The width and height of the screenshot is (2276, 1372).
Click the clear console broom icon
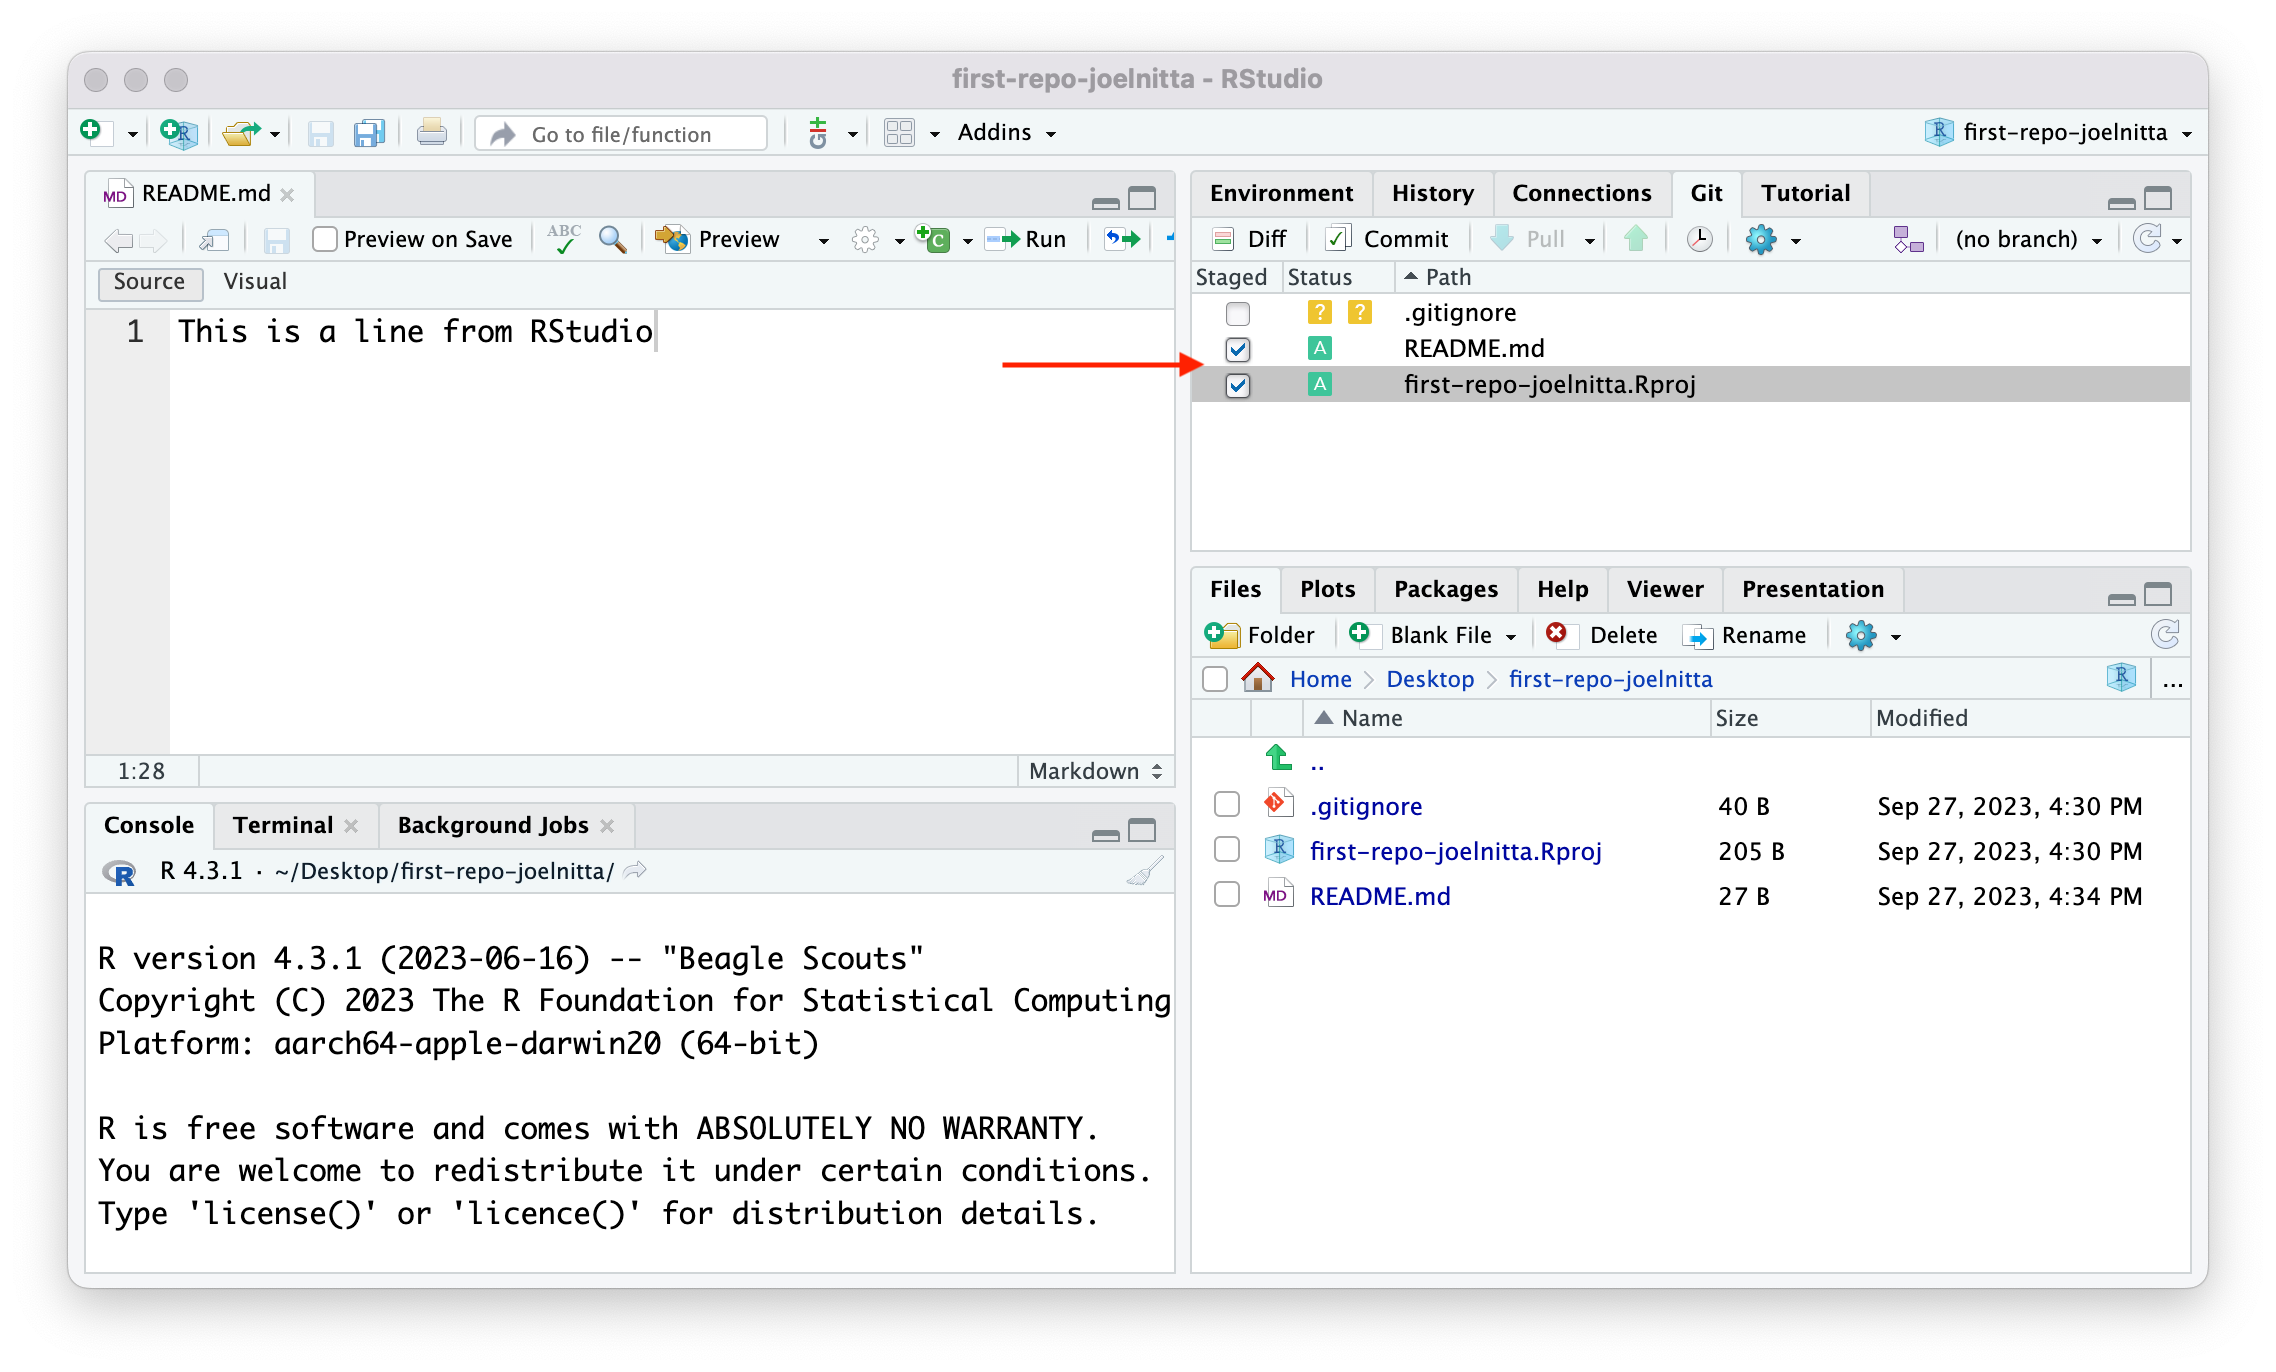(x=1144, y=871)
